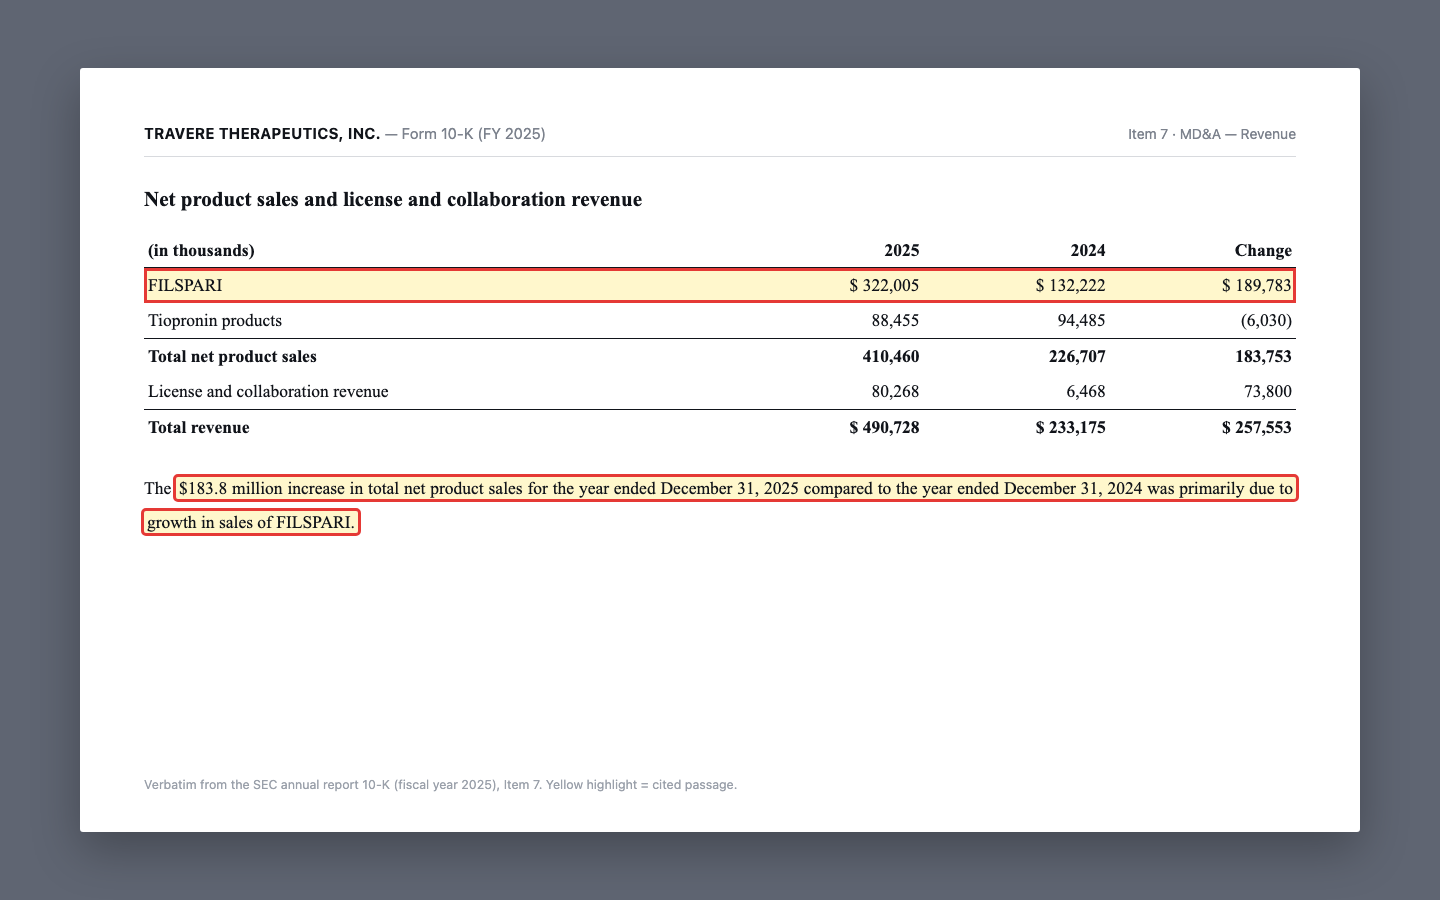Click total revenue change $257,553
The height and width of the screenshot is (900, 1440).
tap(1256, 428)
